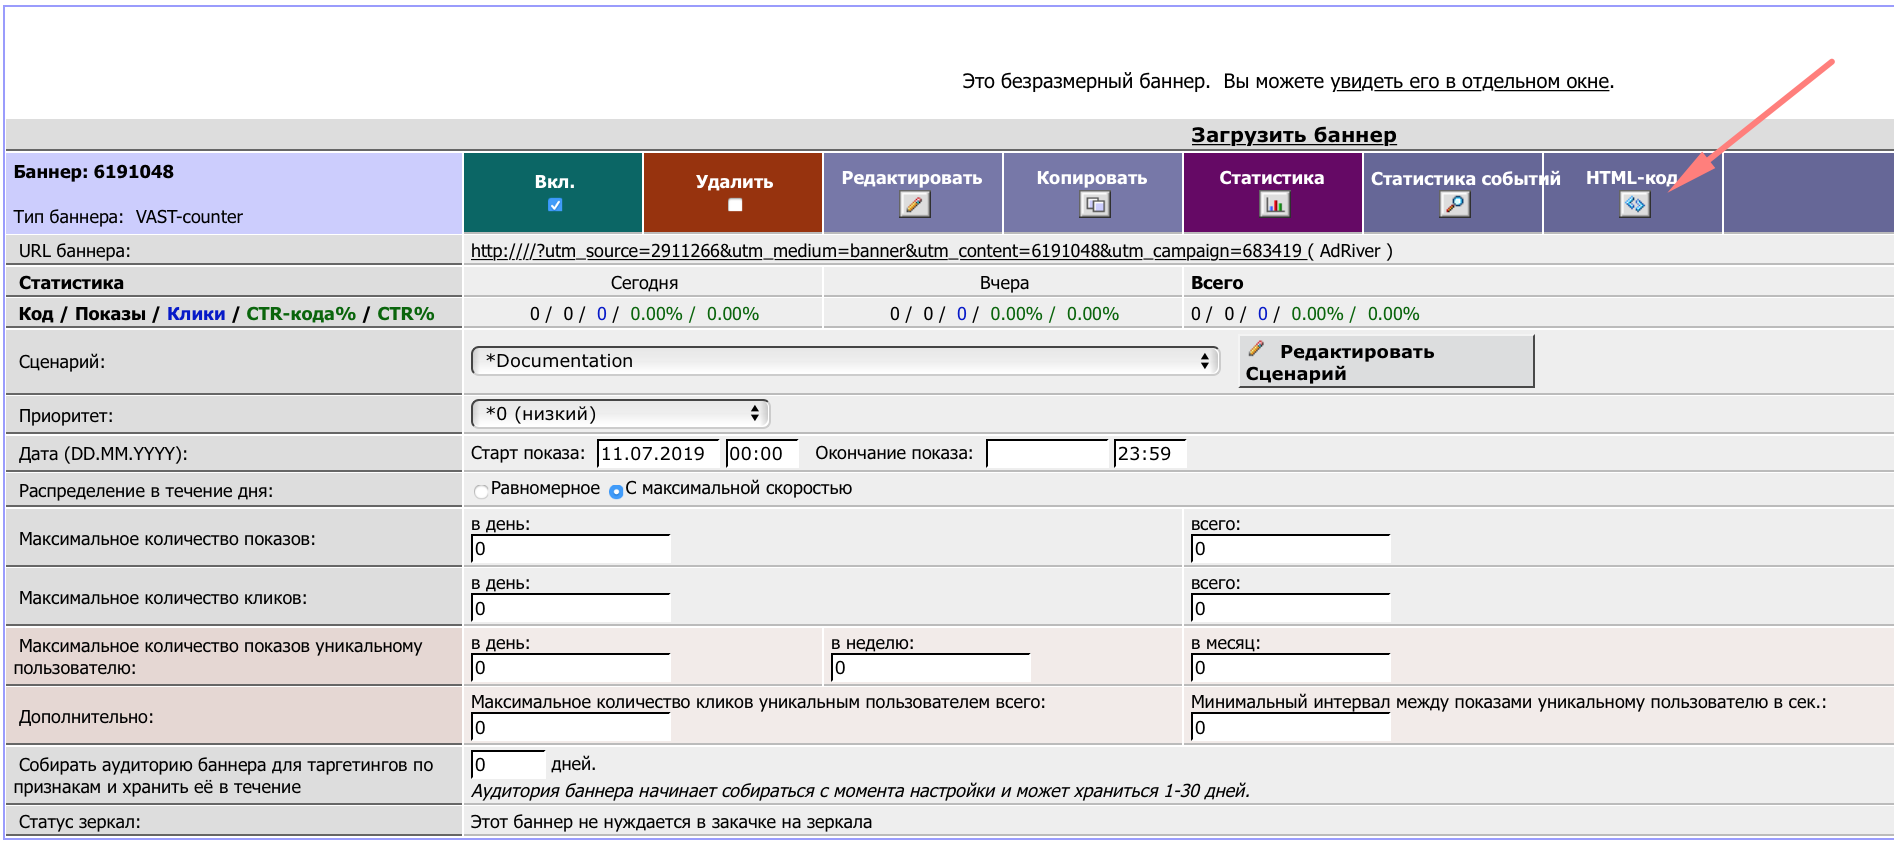Open the banner URL link with utm_source
1894x858 pixels.
pos(887,251)
